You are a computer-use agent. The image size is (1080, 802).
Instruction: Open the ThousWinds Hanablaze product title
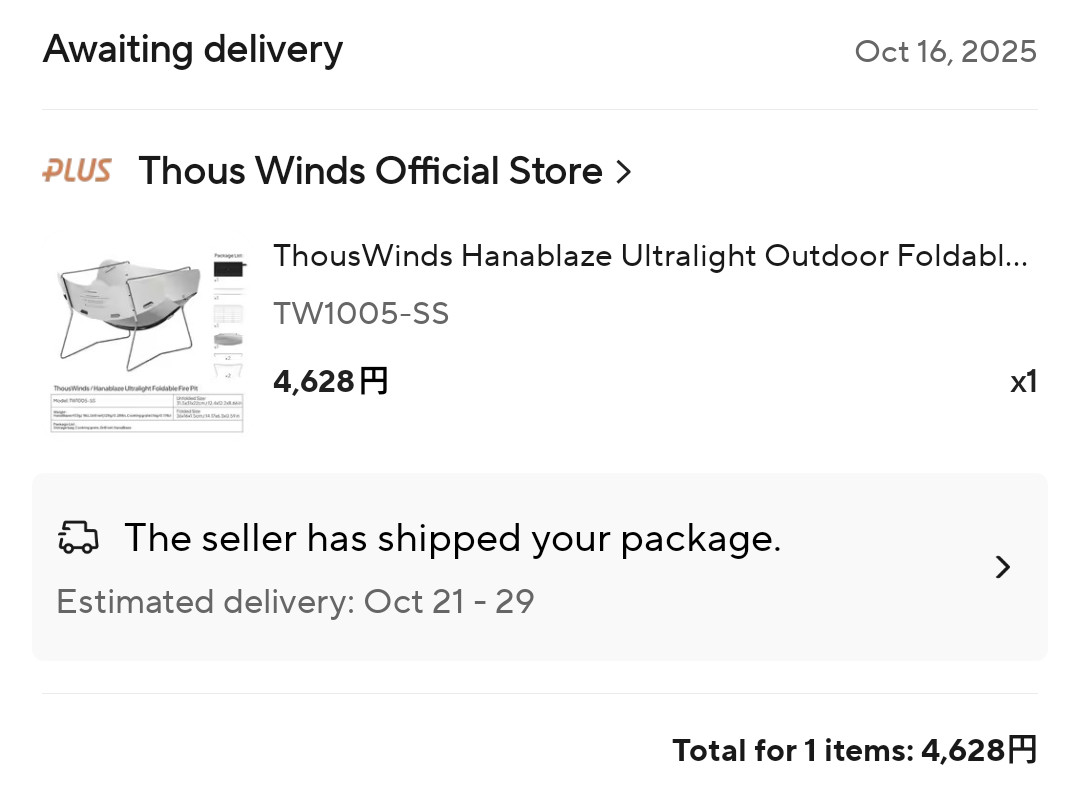coord(650,256)
